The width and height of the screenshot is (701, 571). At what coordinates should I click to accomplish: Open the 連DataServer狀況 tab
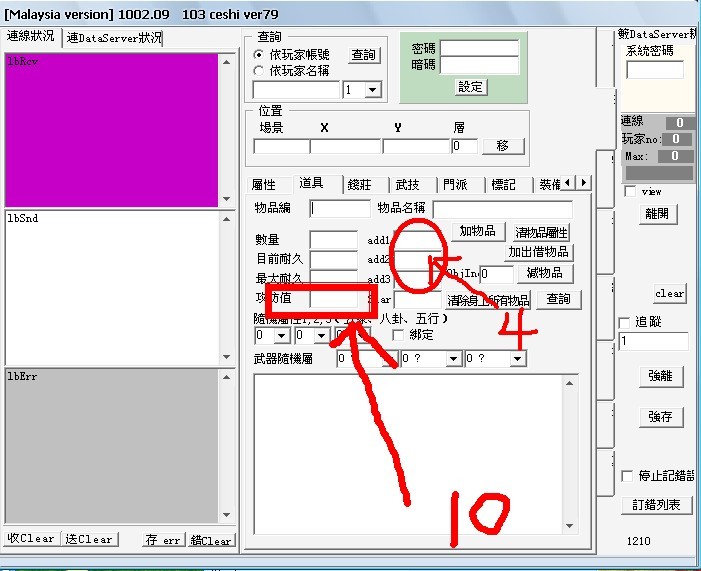click(113, 38)
